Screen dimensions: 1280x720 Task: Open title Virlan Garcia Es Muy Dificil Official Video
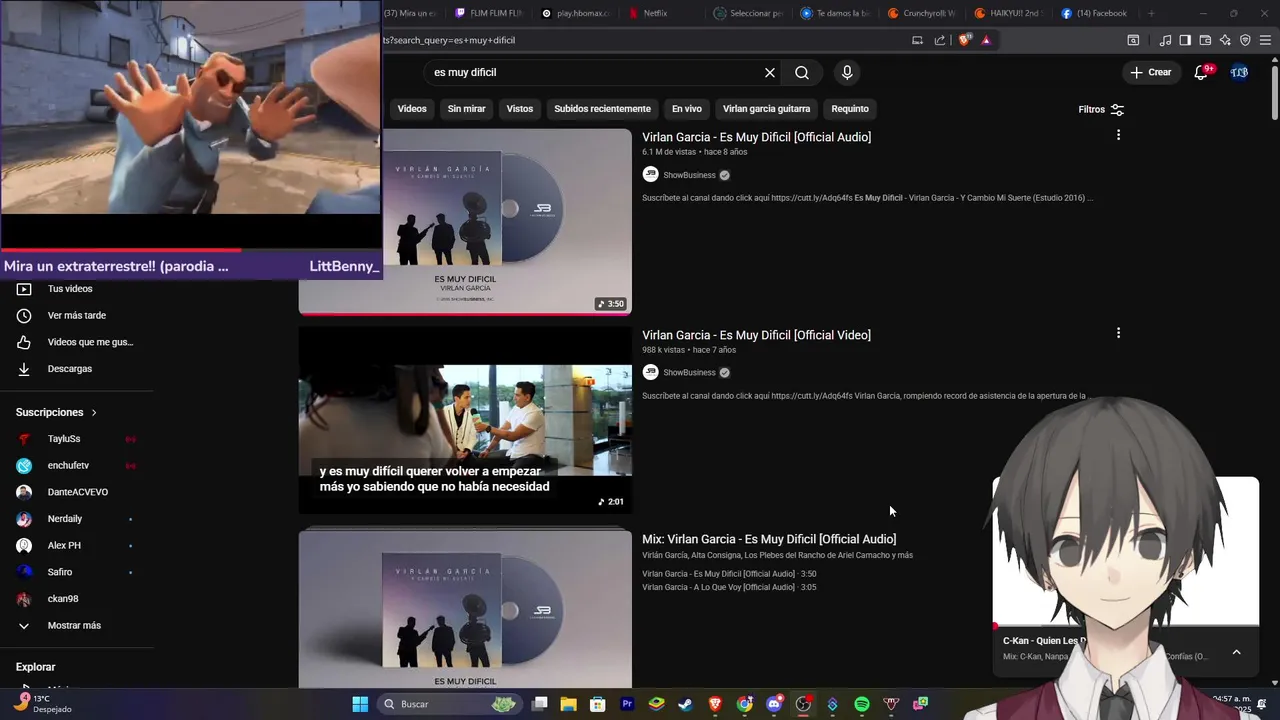756,335
